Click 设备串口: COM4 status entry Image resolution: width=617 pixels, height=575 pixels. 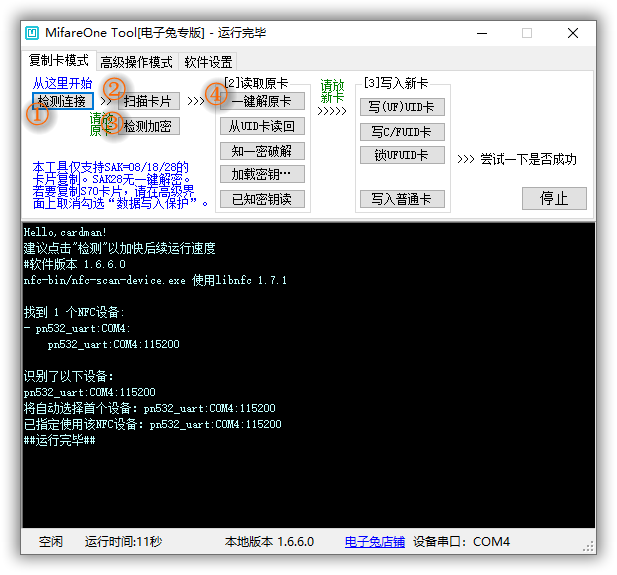coord(461,542)
